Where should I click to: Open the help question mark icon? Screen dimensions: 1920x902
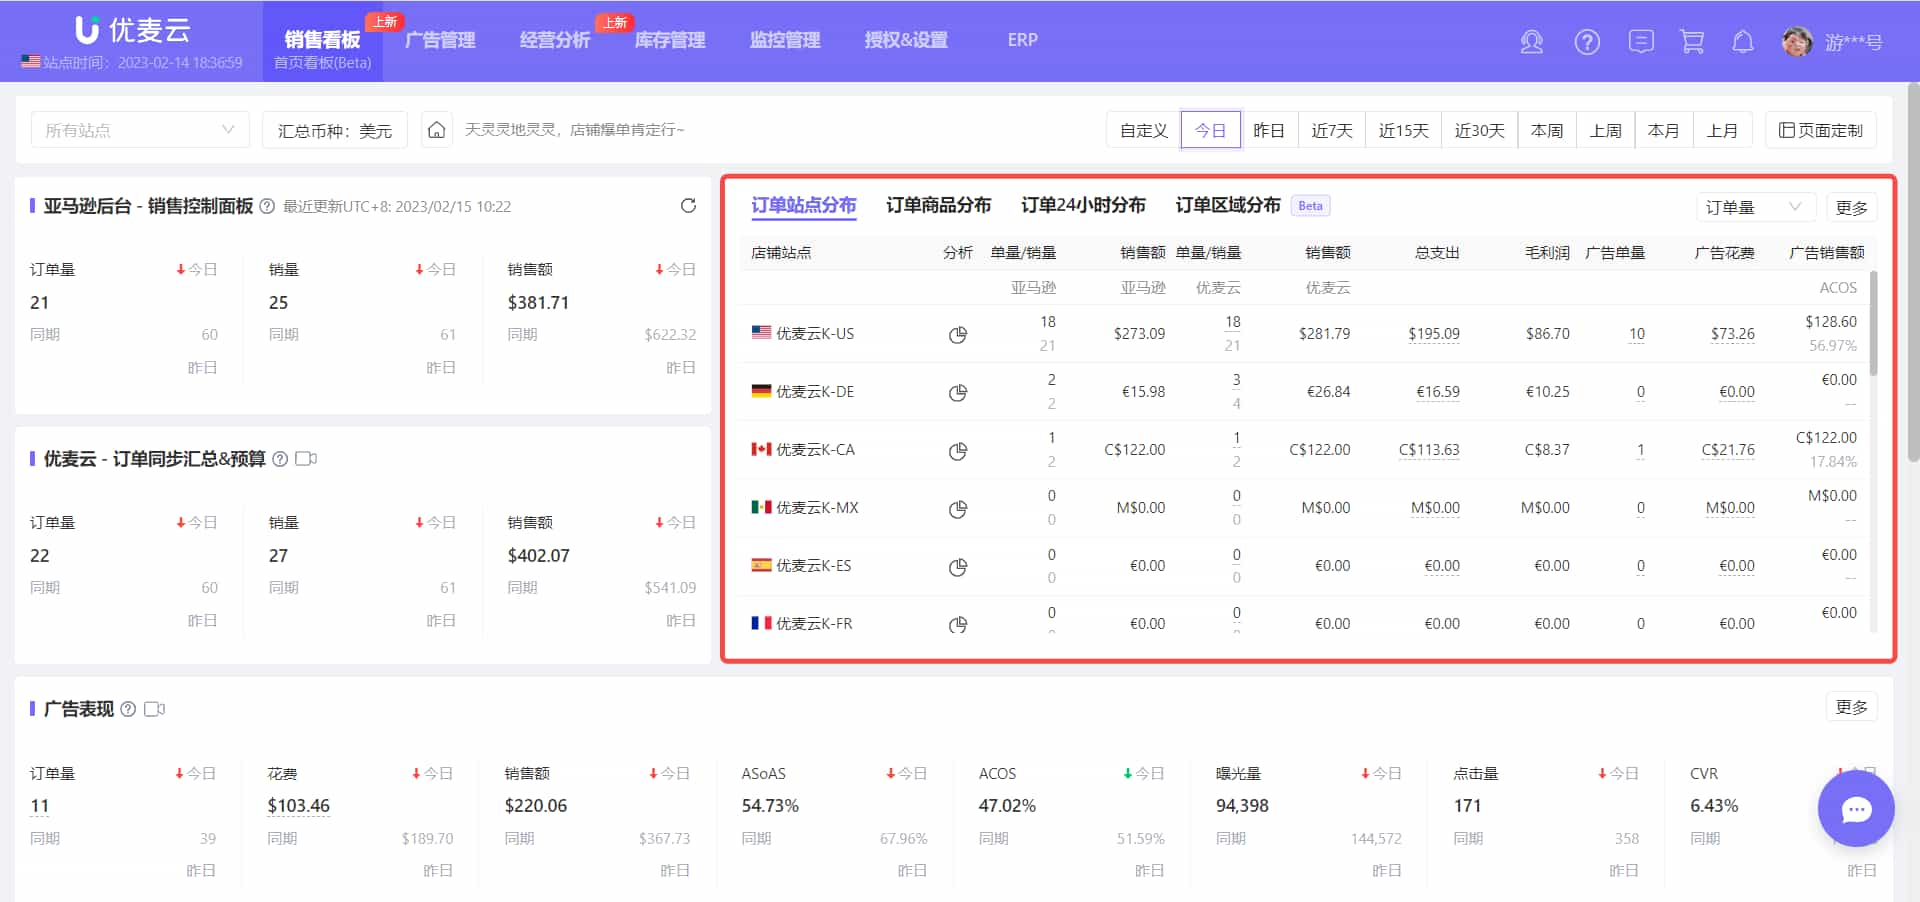click(x=1587, y=41)
